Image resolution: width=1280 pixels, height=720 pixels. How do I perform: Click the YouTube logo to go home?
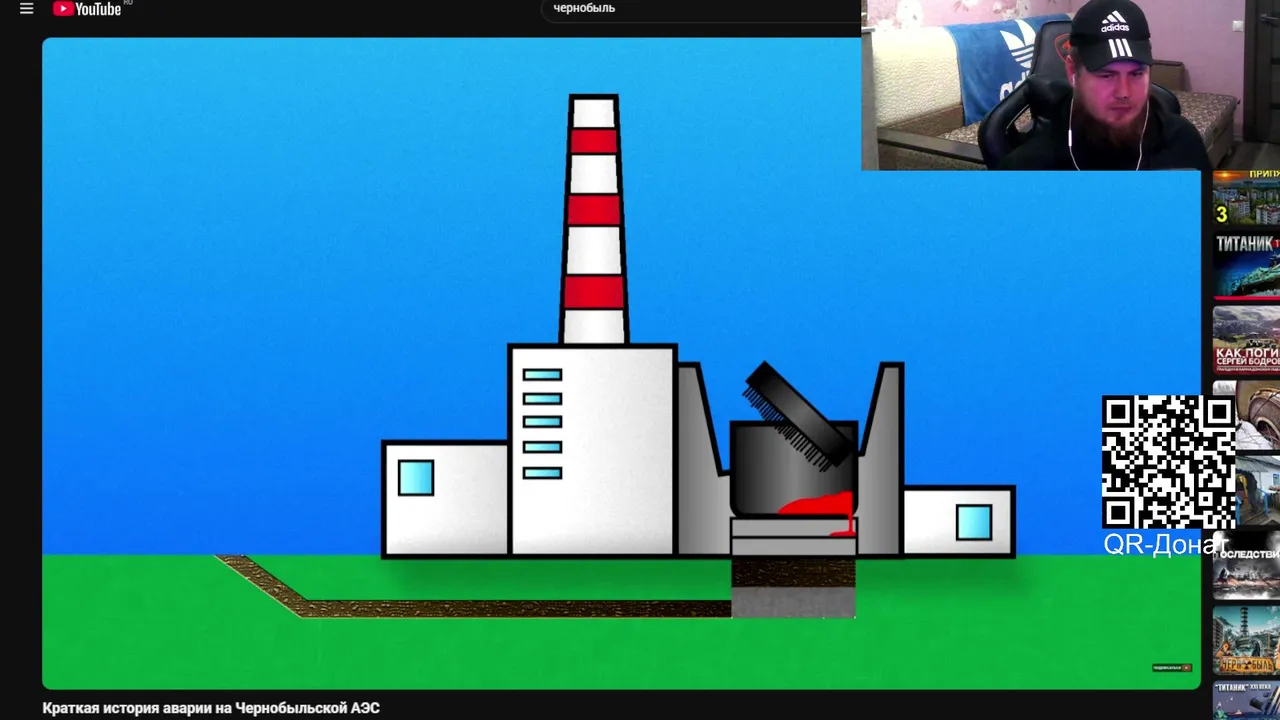[x=87, y=9]
